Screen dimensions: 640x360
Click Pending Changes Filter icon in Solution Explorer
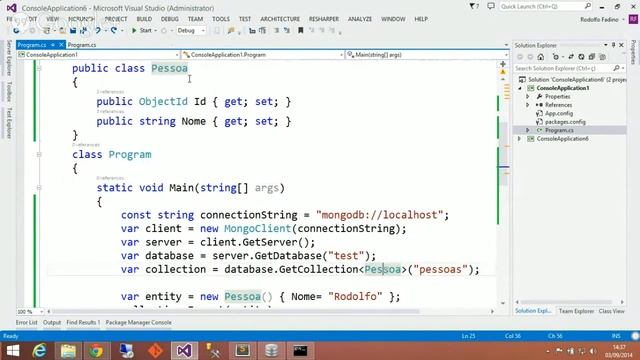(556, 57)
